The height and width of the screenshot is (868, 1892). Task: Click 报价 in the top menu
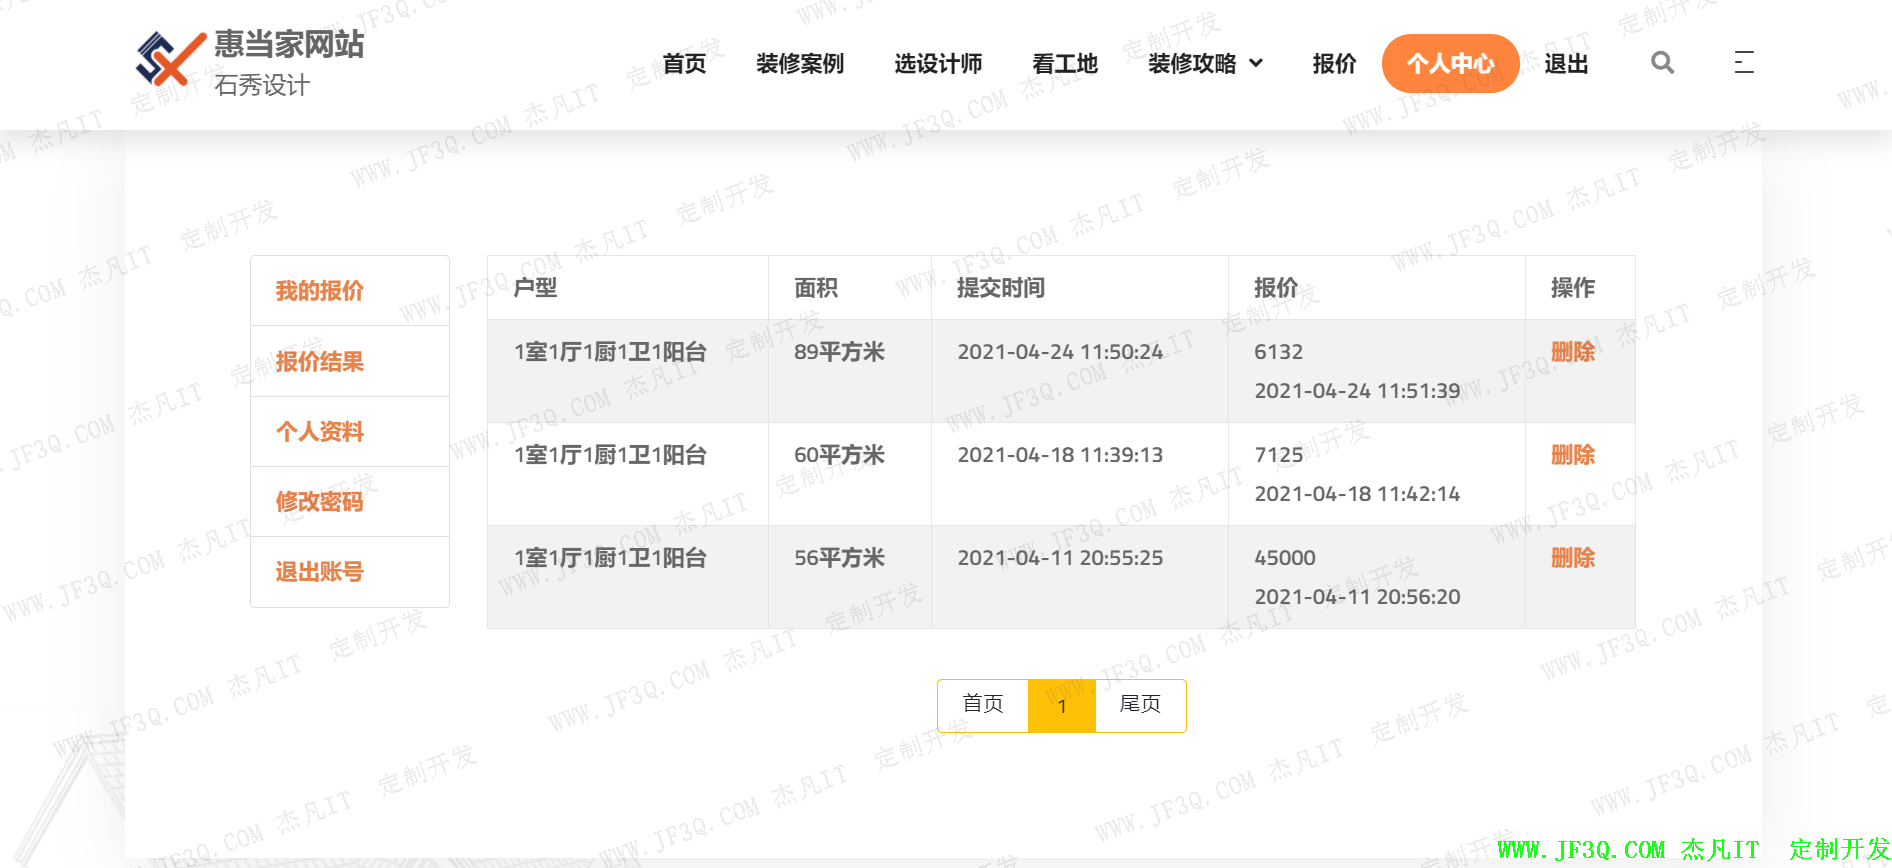[1334, 64]
